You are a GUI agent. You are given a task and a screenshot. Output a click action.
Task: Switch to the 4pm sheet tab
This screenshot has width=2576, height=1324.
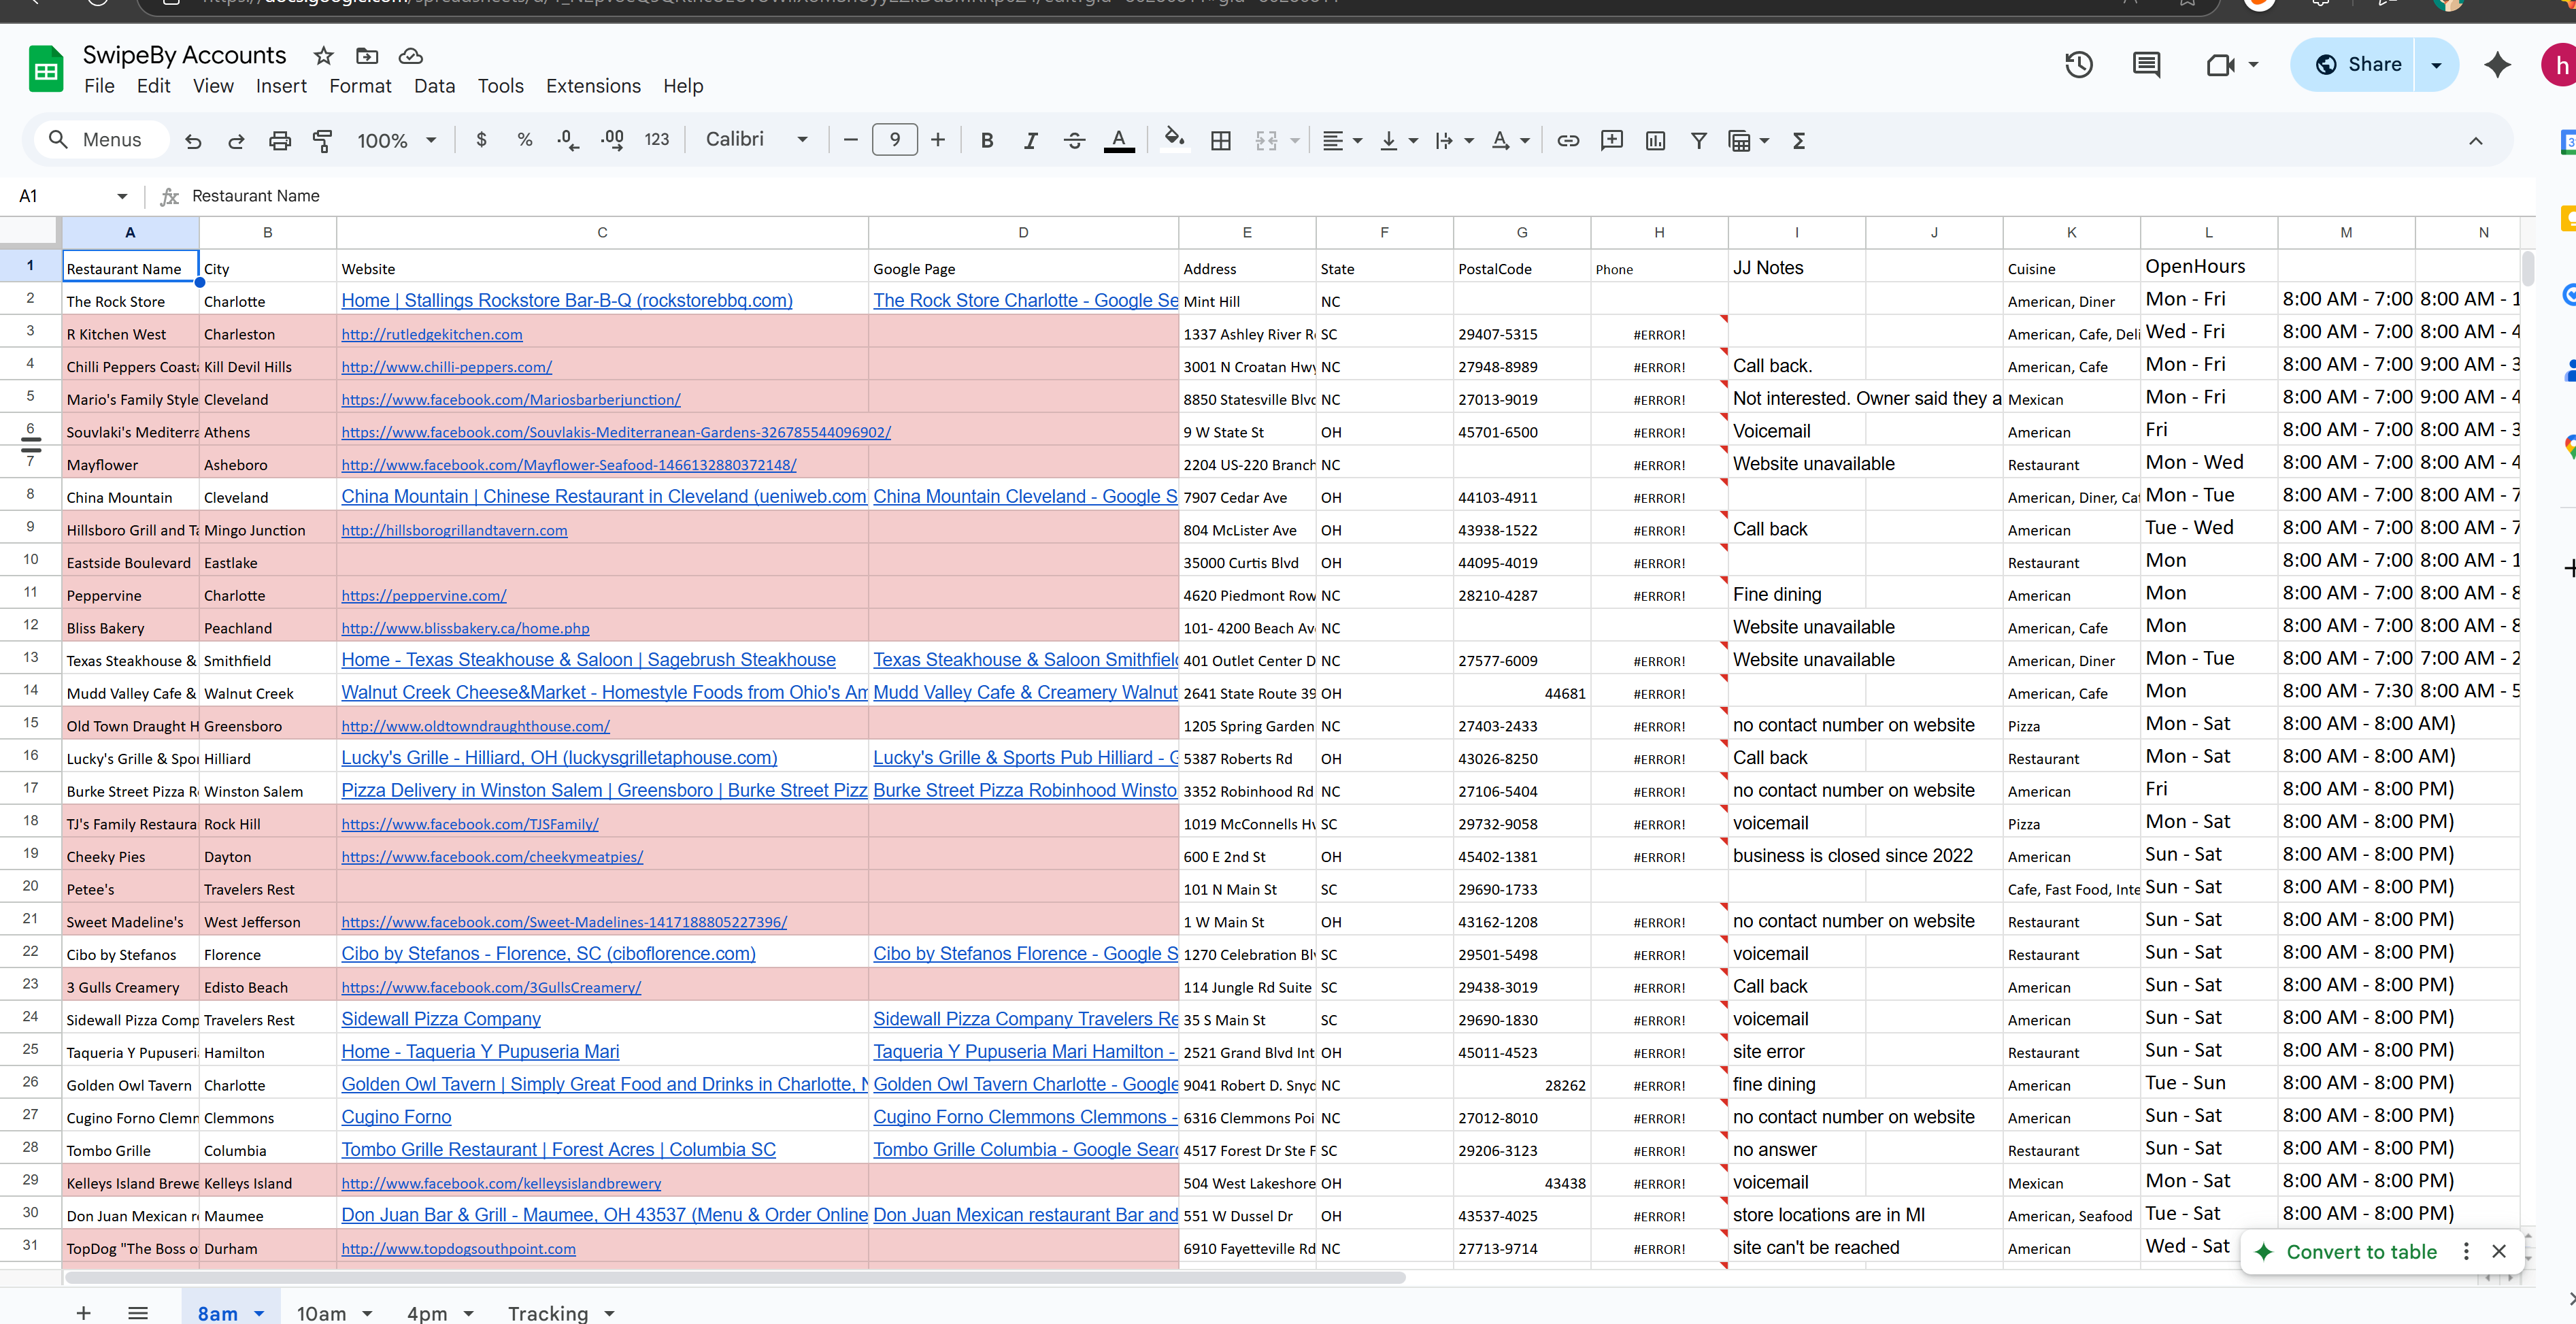[x=427, y=1313]
